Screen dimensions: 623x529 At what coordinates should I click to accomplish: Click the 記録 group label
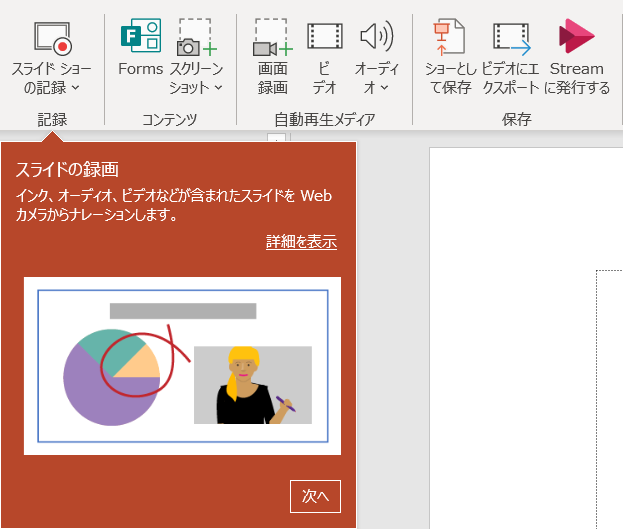pos(52,119)
